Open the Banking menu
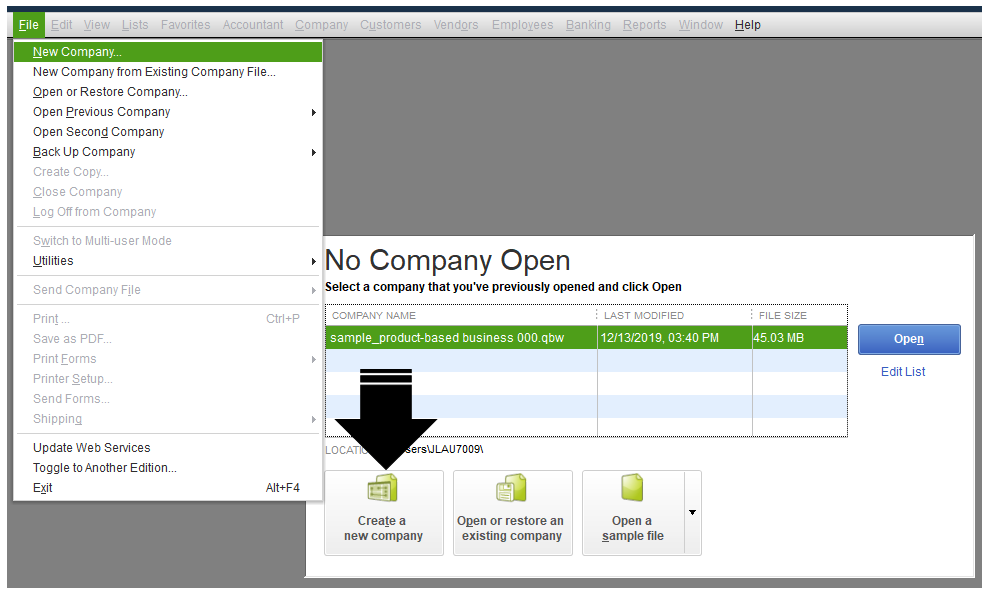This screenshot has height=595, width=990. [x=588, y=25]
